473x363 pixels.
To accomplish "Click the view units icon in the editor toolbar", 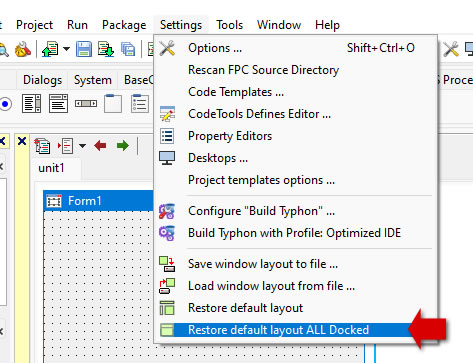I will click(42, 146).
